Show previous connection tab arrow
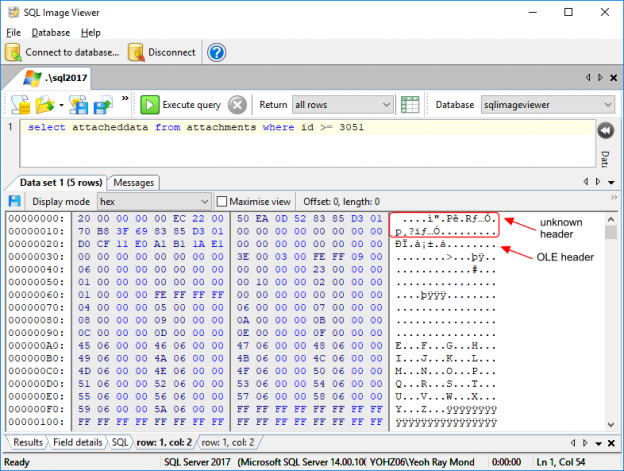This screenshot has height=471, width=624. pyautogui.click(x=588, y=78)
